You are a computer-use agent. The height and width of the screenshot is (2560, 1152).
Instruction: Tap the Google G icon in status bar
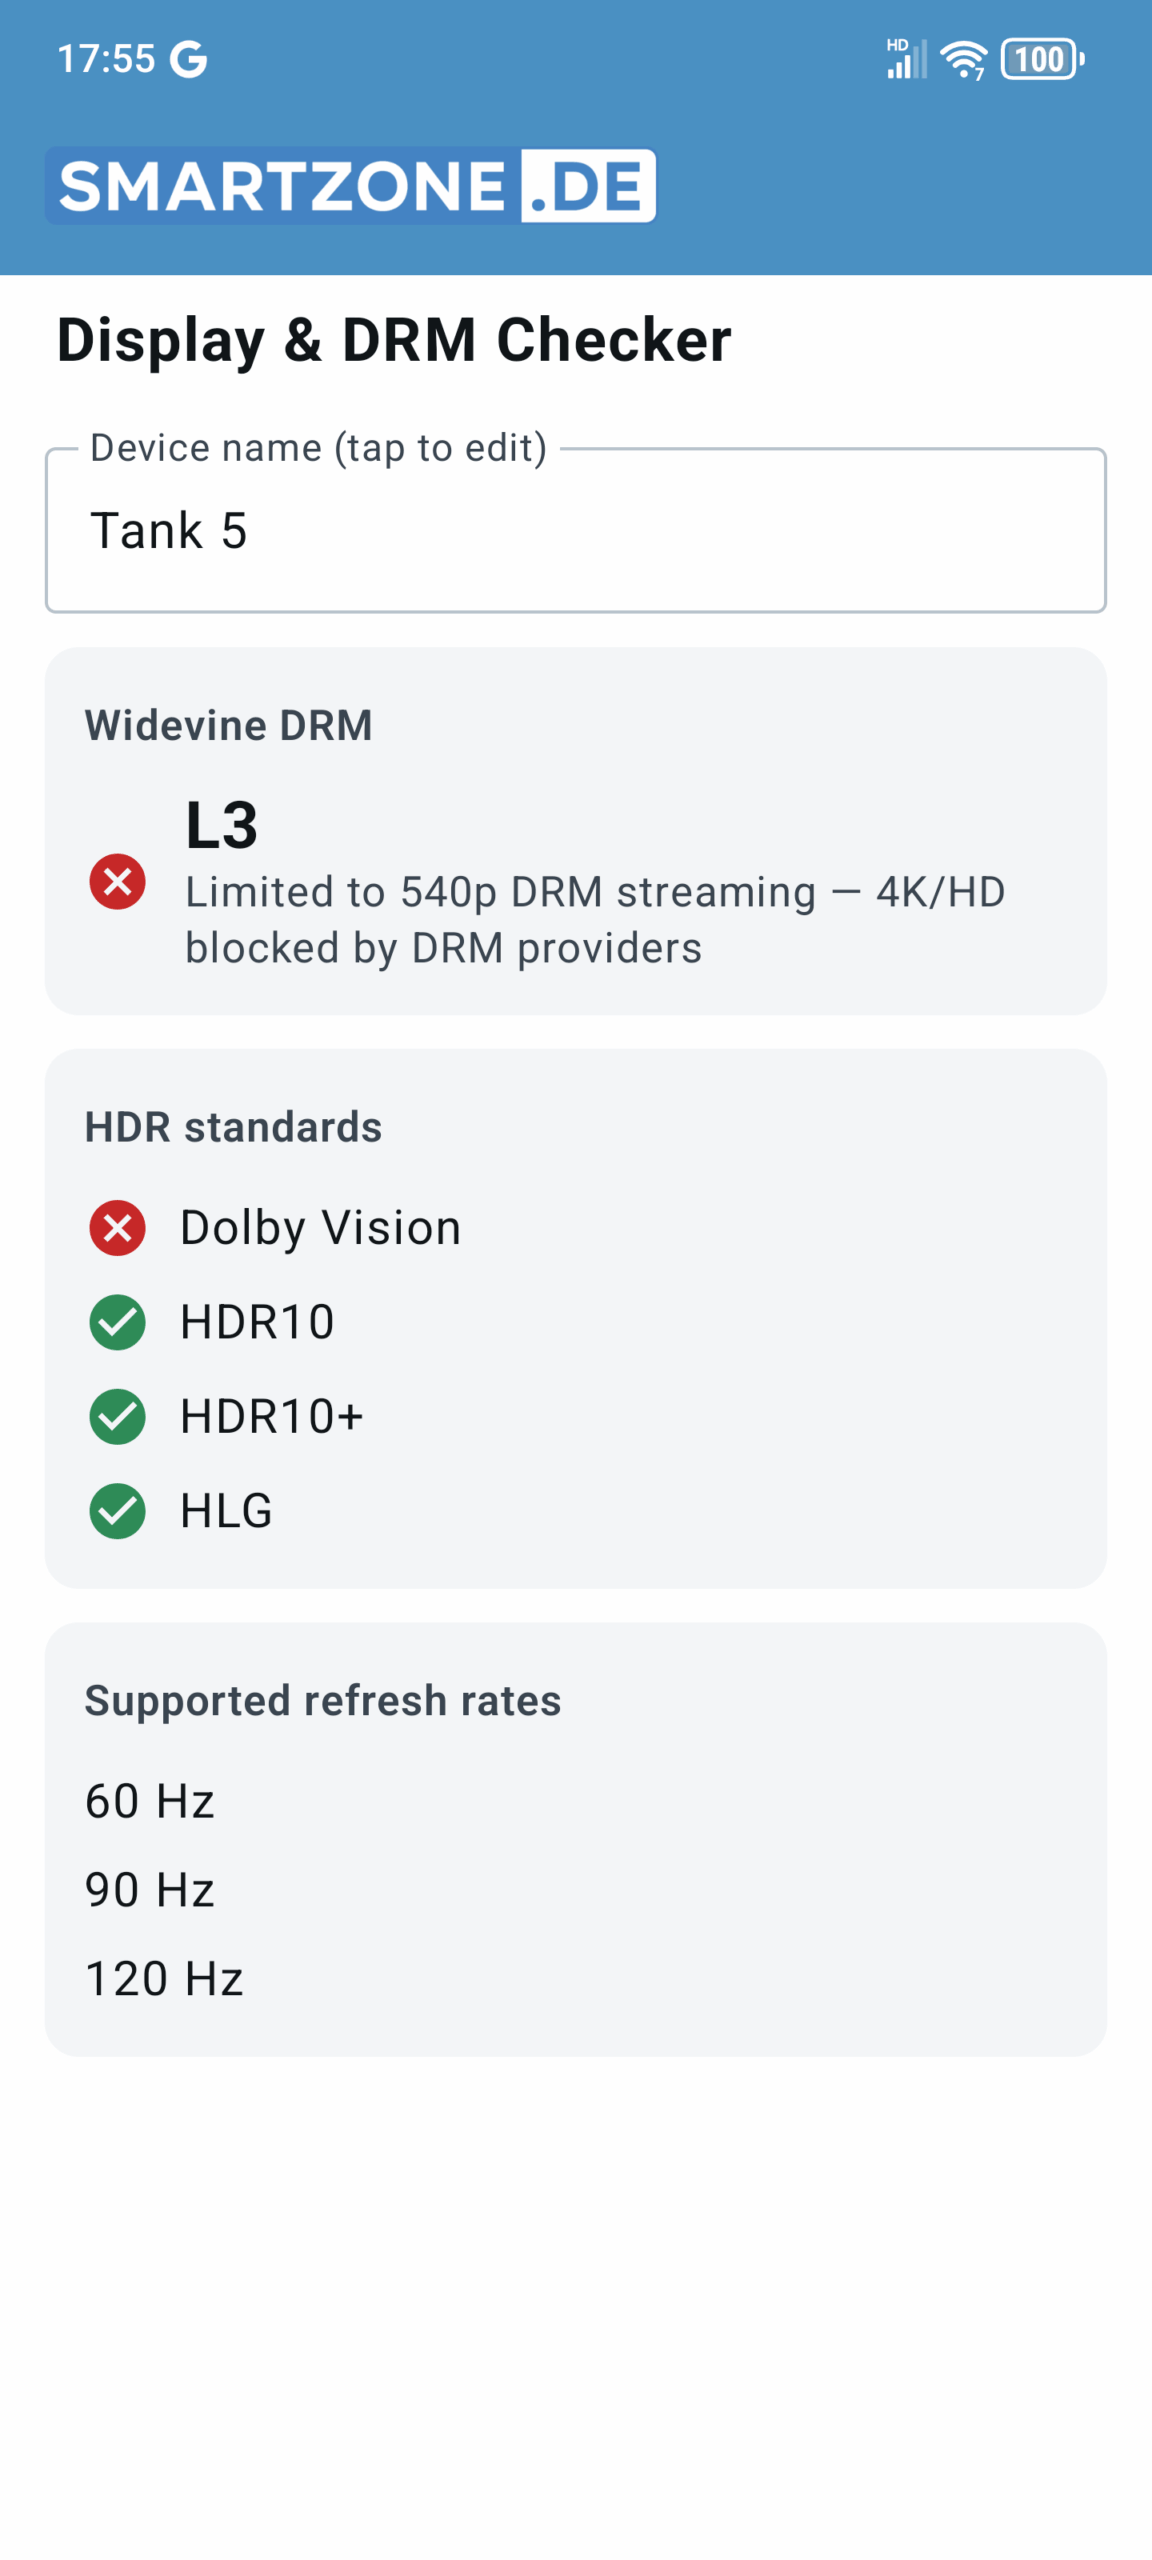point(188,59)
